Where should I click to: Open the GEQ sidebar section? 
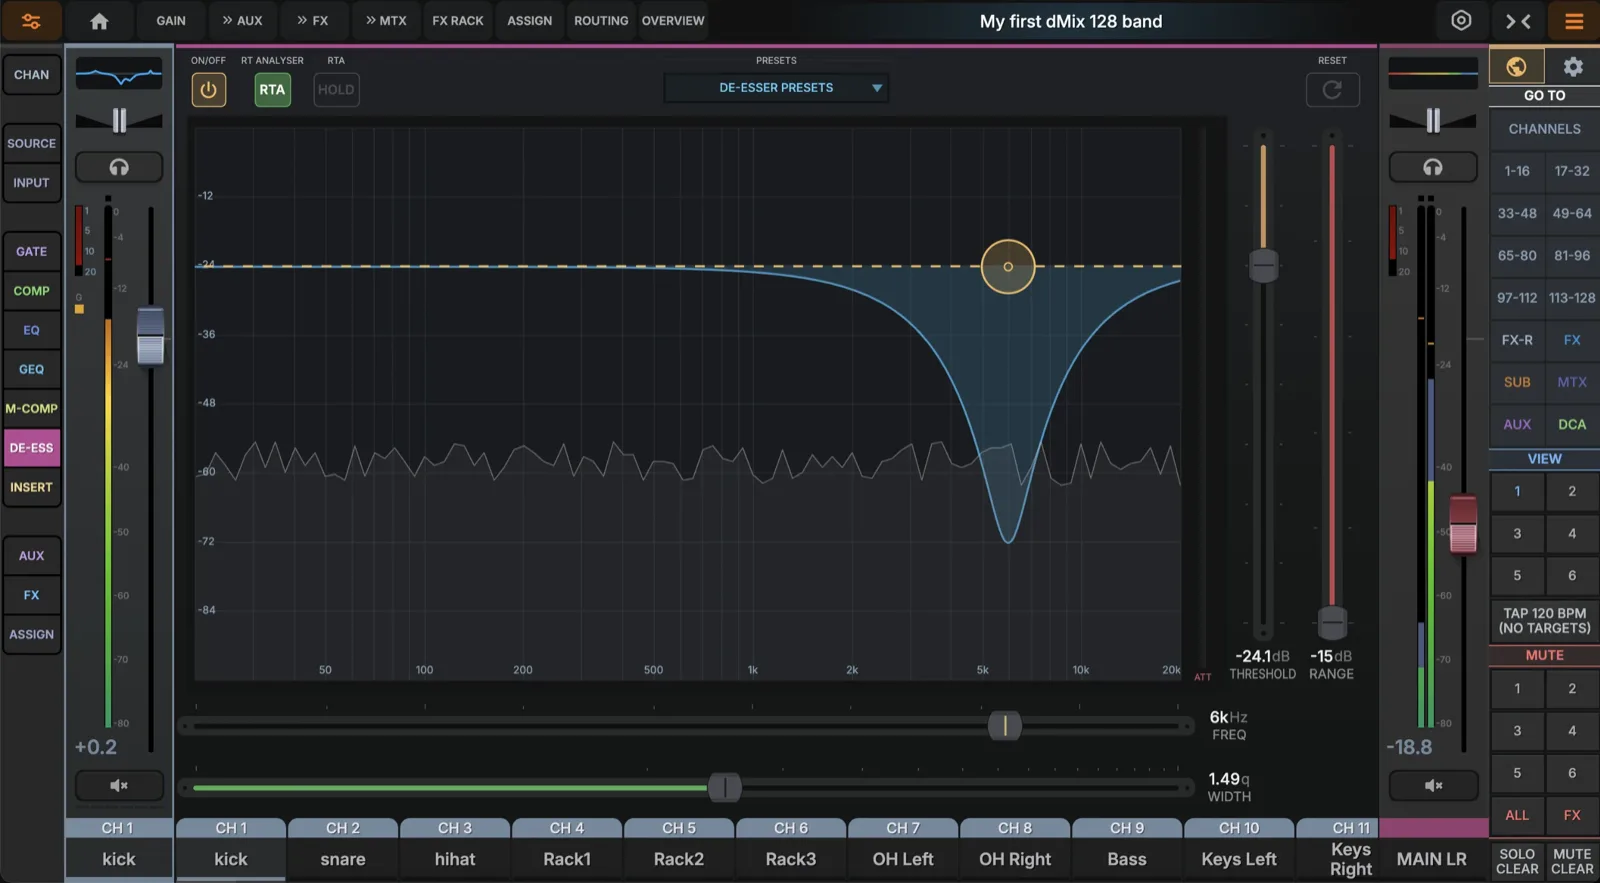[x=31, y=370]
